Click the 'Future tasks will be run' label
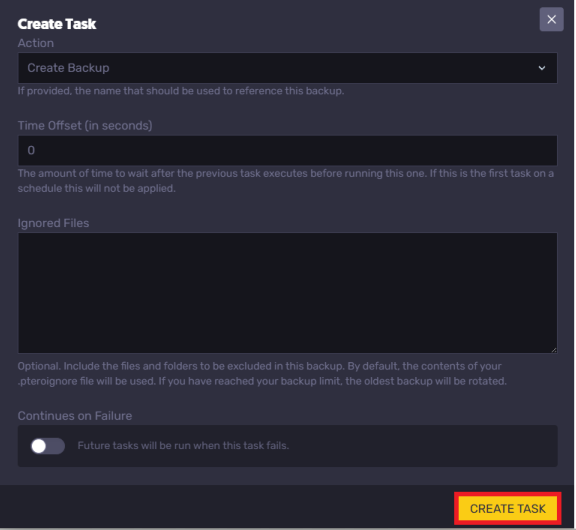The width and height of the screenshot is (576, 530). click(183, 446)
